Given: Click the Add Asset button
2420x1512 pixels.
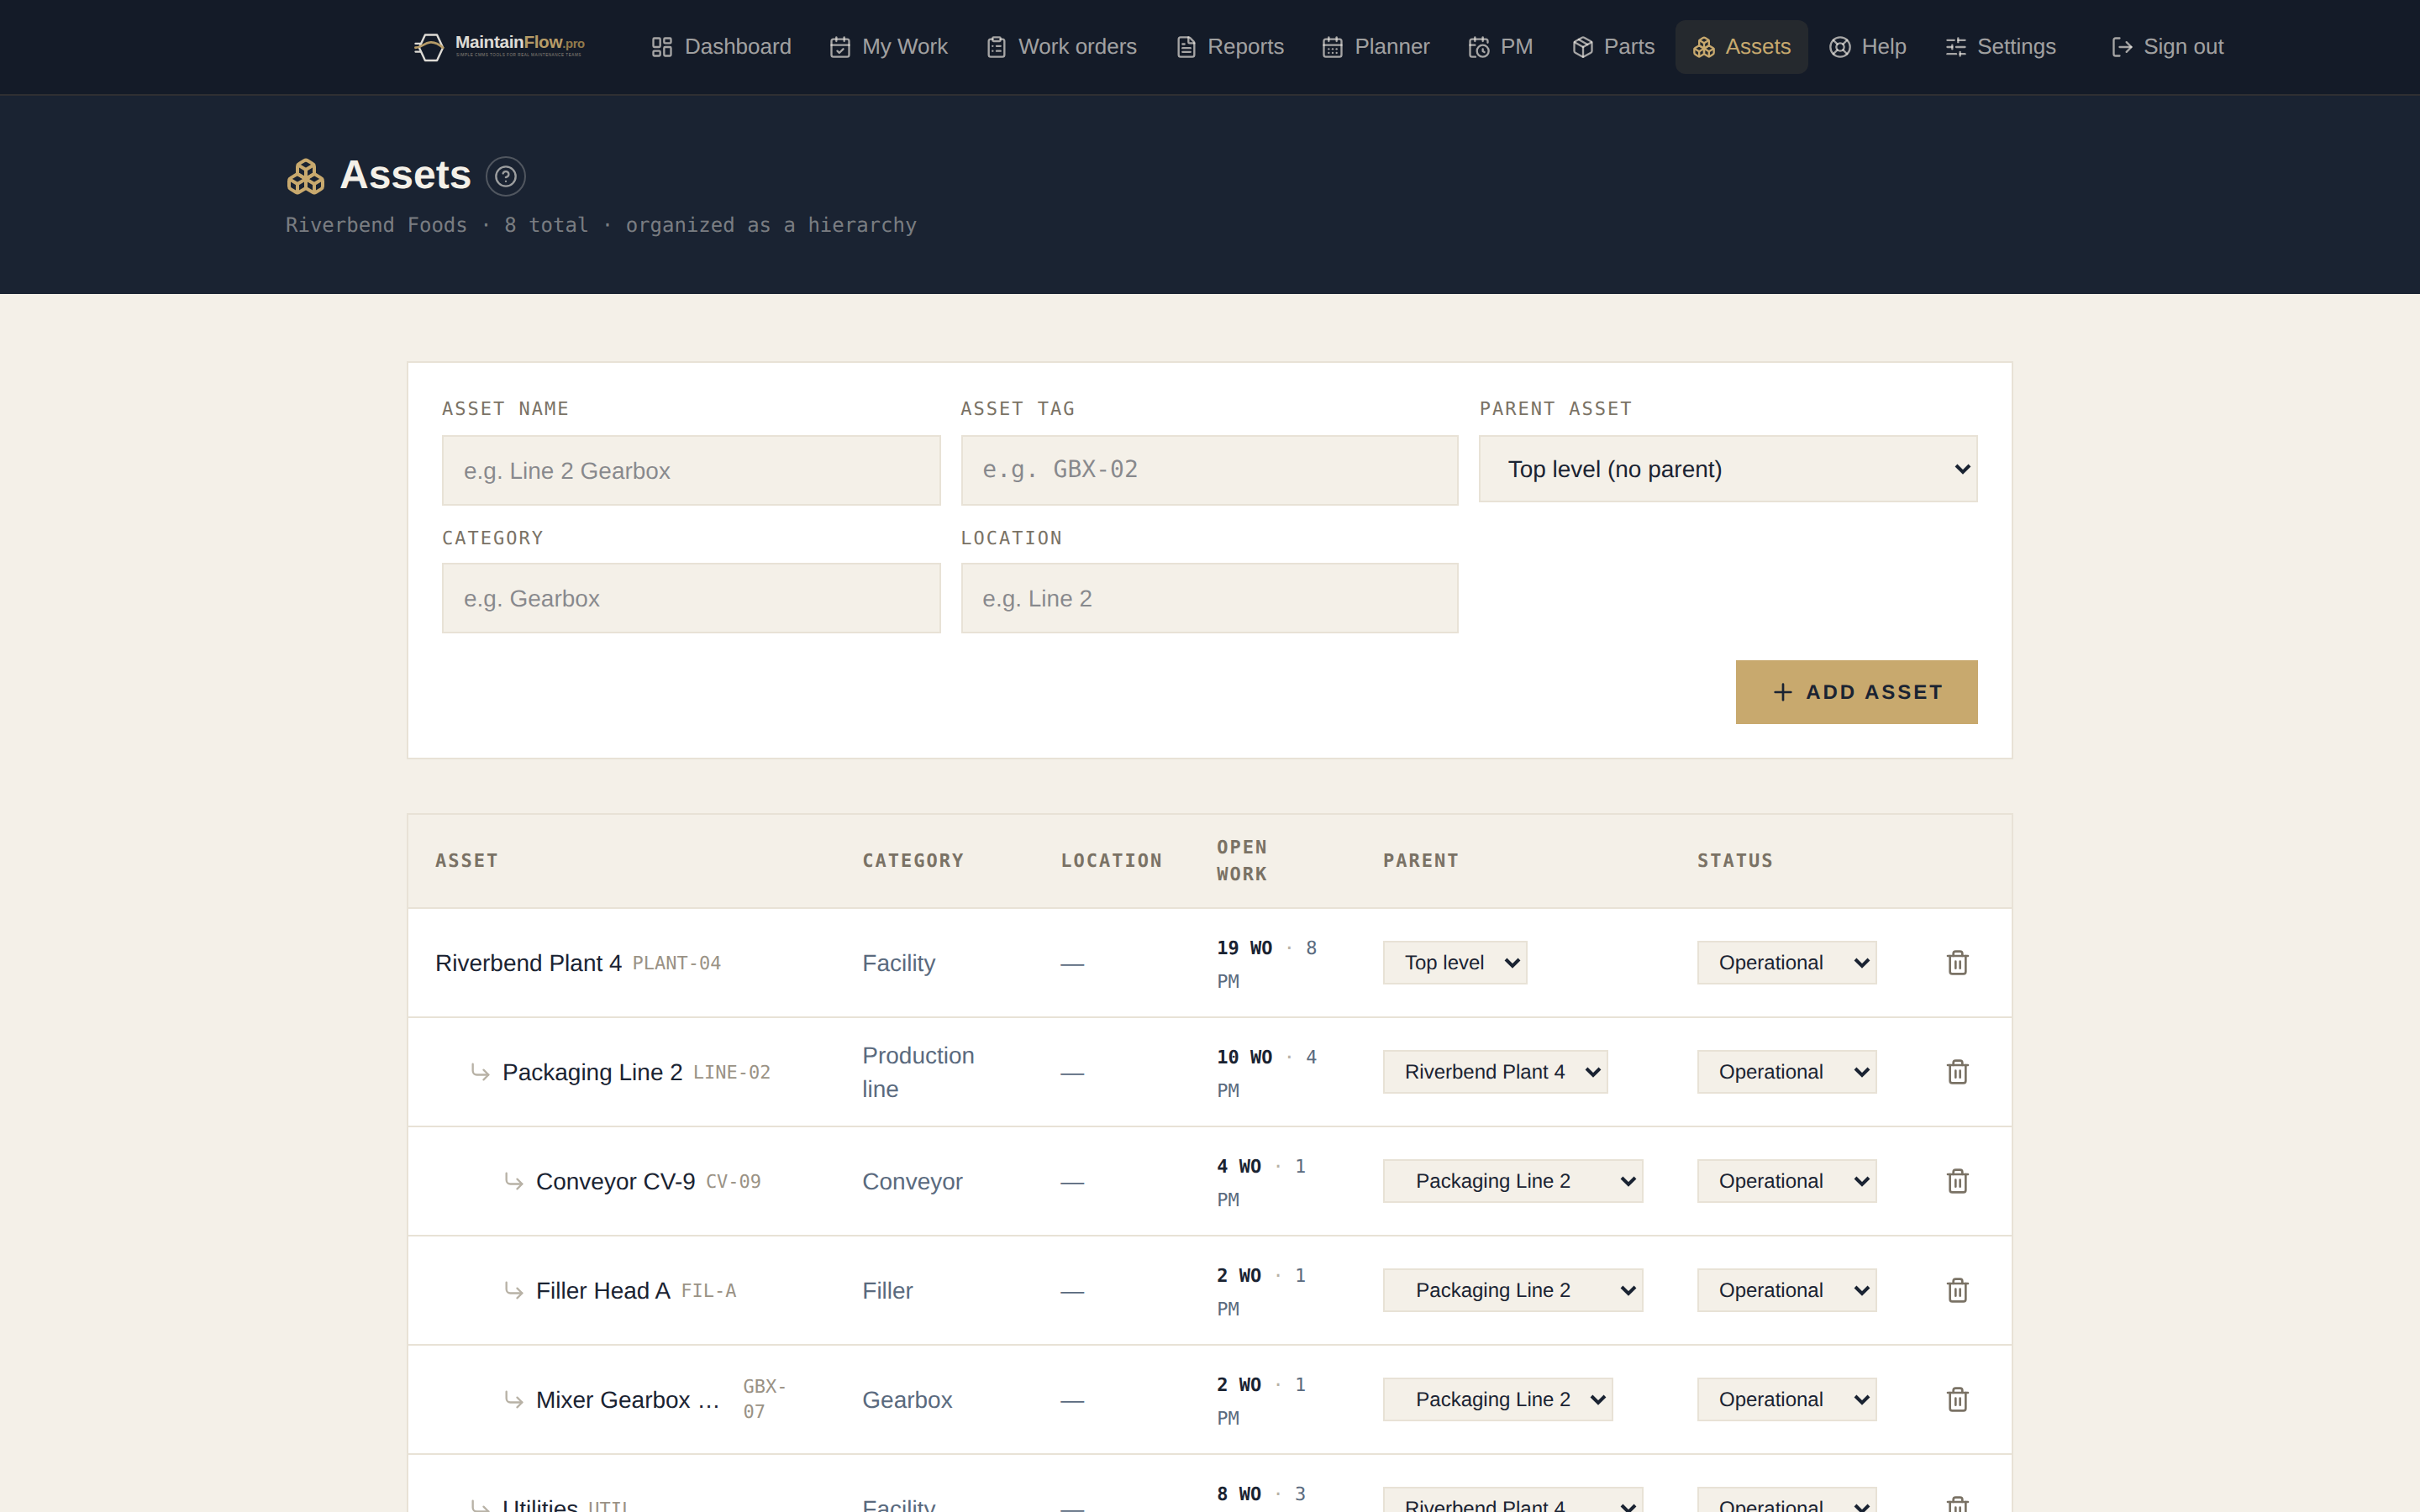Looking at the screenshot, I should tap(1856, 692).
